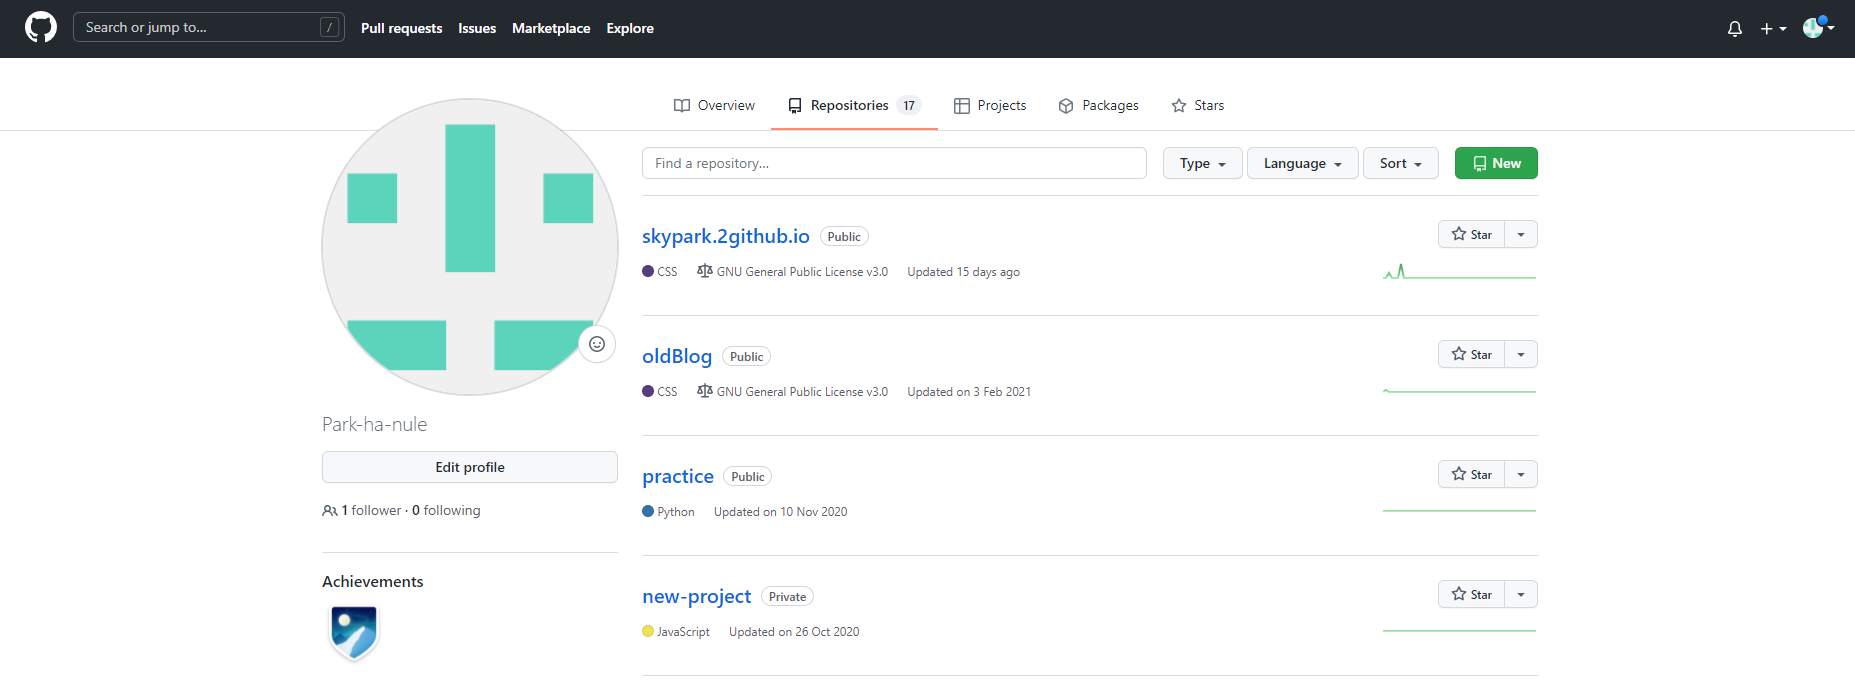Image resolution: width=1855 pixels, height=683 pixels.
Task: Click the Python language dot of practice
Action: tap(648, 511)
